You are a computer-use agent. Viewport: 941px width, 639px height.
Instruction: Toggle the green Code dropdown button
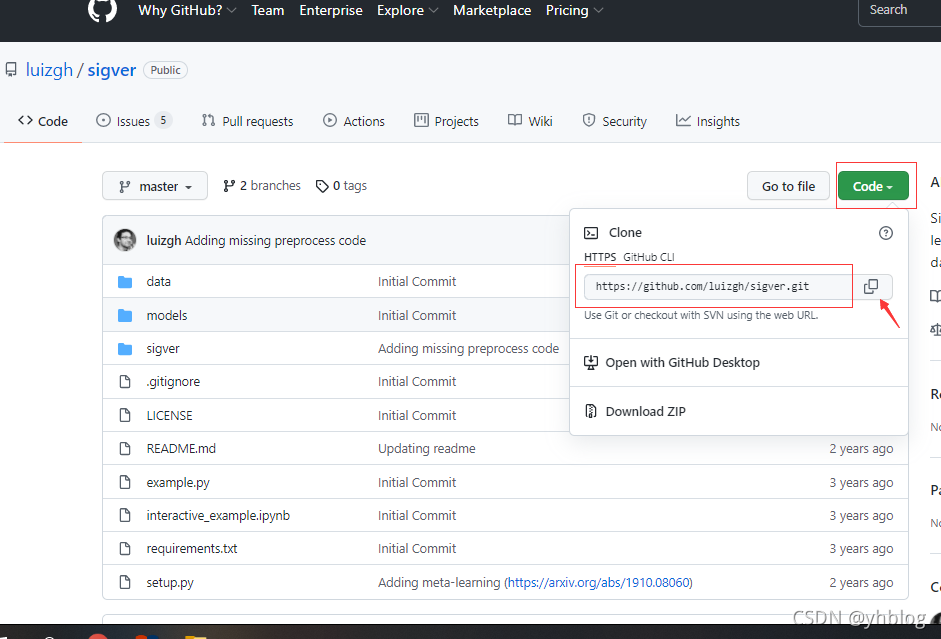coord(873,186)
